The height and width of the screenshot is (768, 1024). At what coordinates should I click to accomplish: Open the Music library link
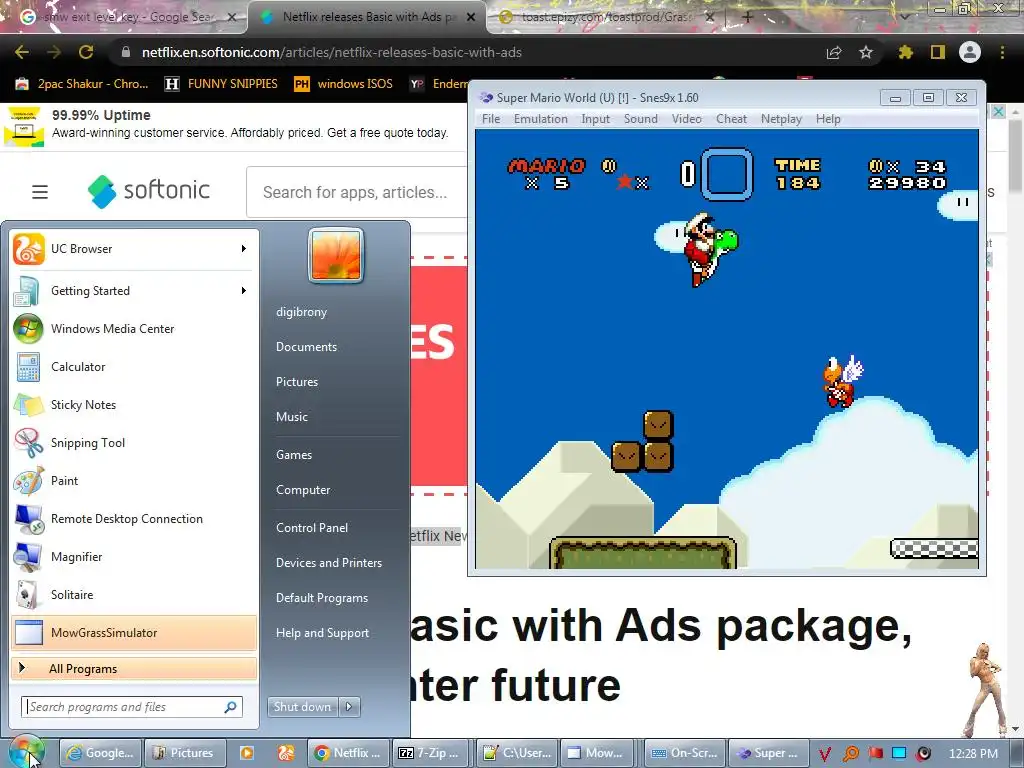pyautogui.click(x=291, y=417)
